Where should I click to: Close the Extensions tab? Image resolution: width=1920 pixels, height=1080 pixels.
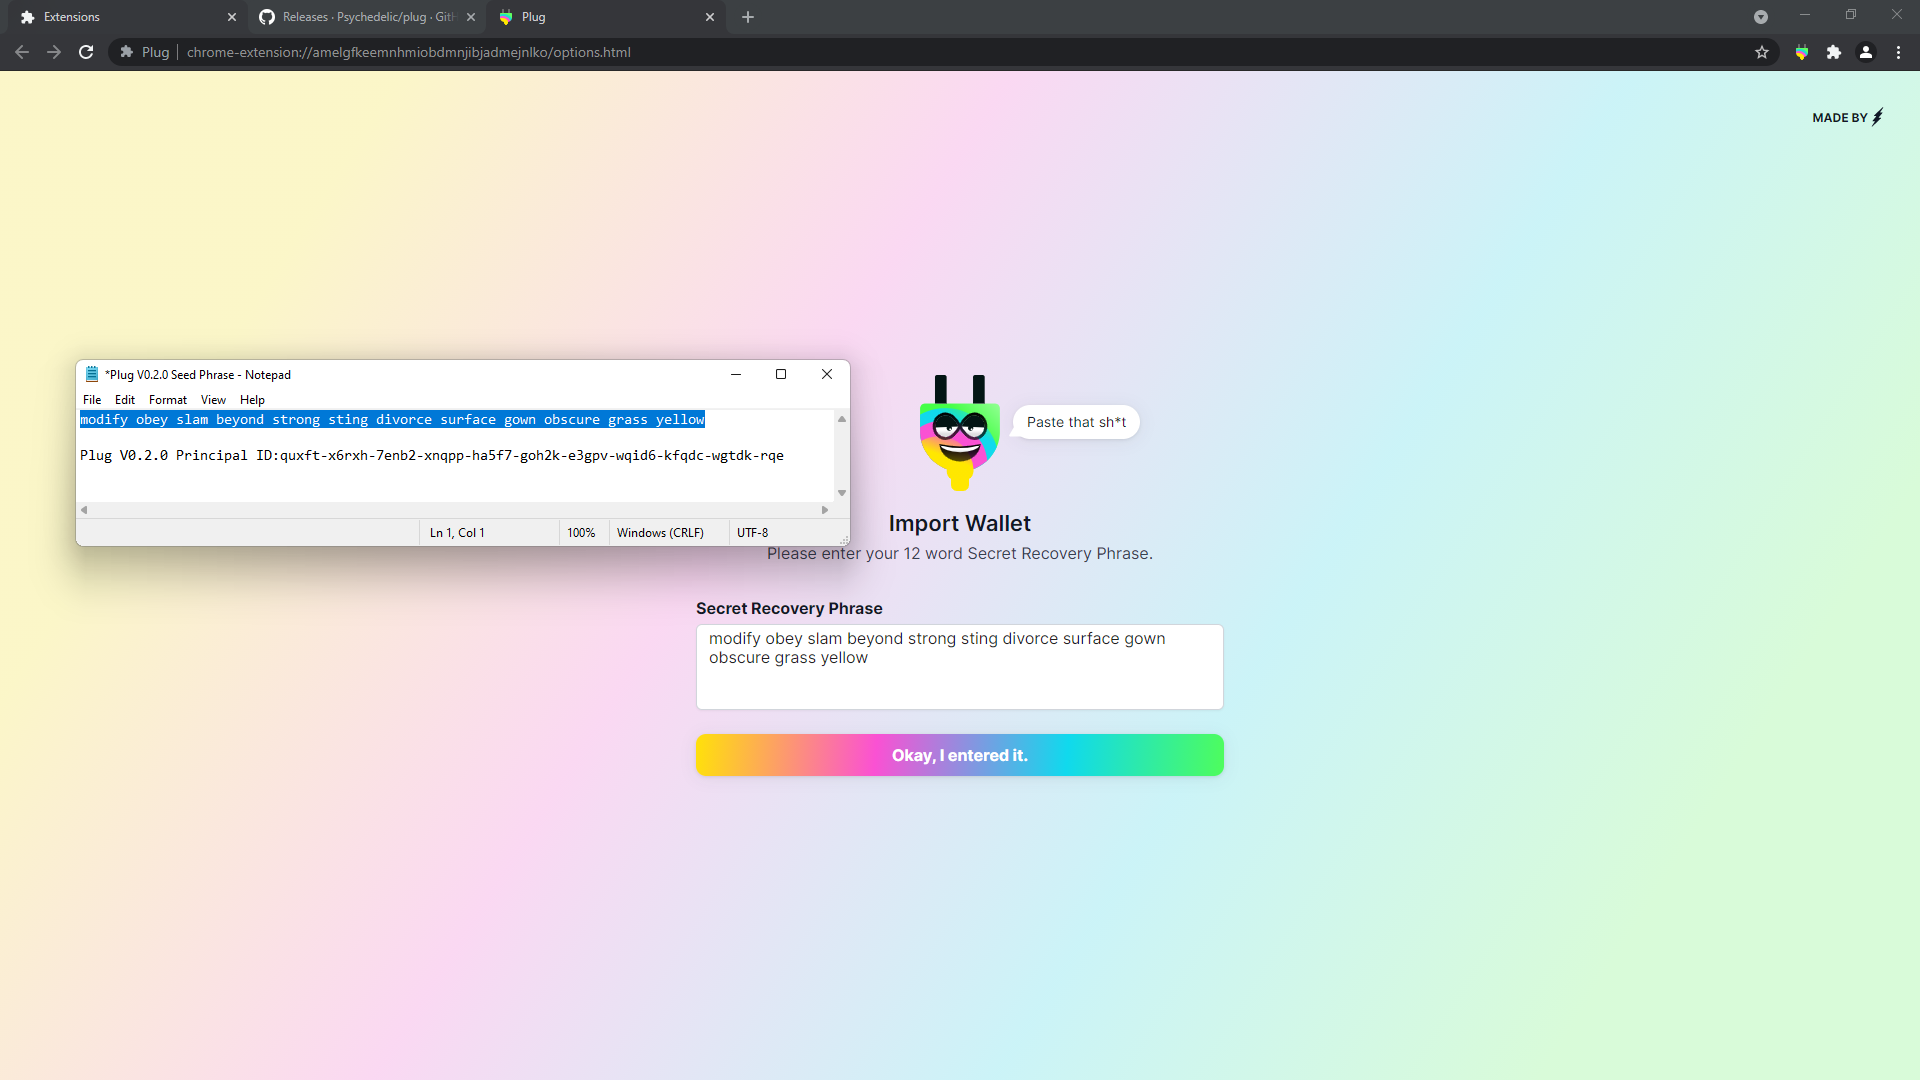click(232, 17)
